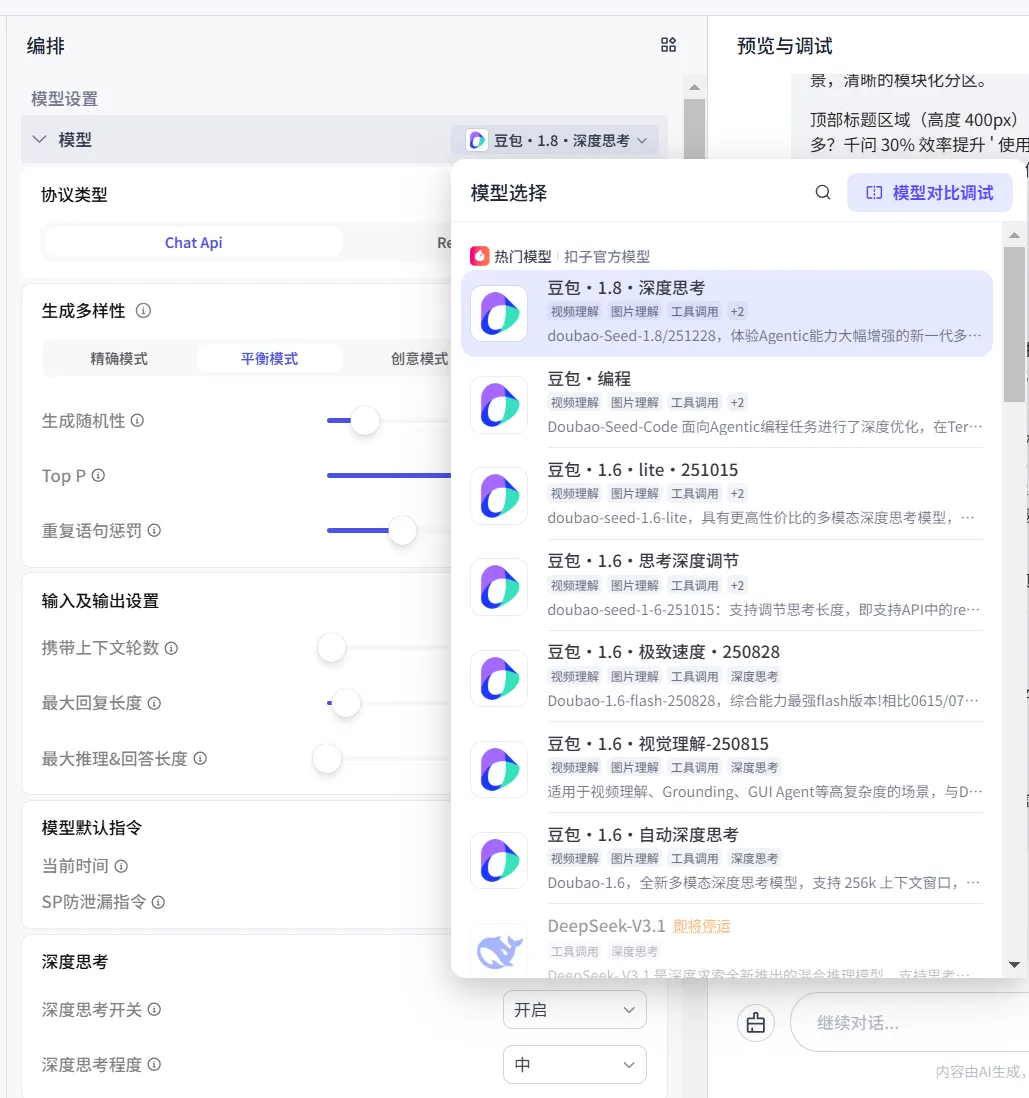
Task: Choose the 豆包·1.6·思考深度调节 model entry
Action: (727, 587)
